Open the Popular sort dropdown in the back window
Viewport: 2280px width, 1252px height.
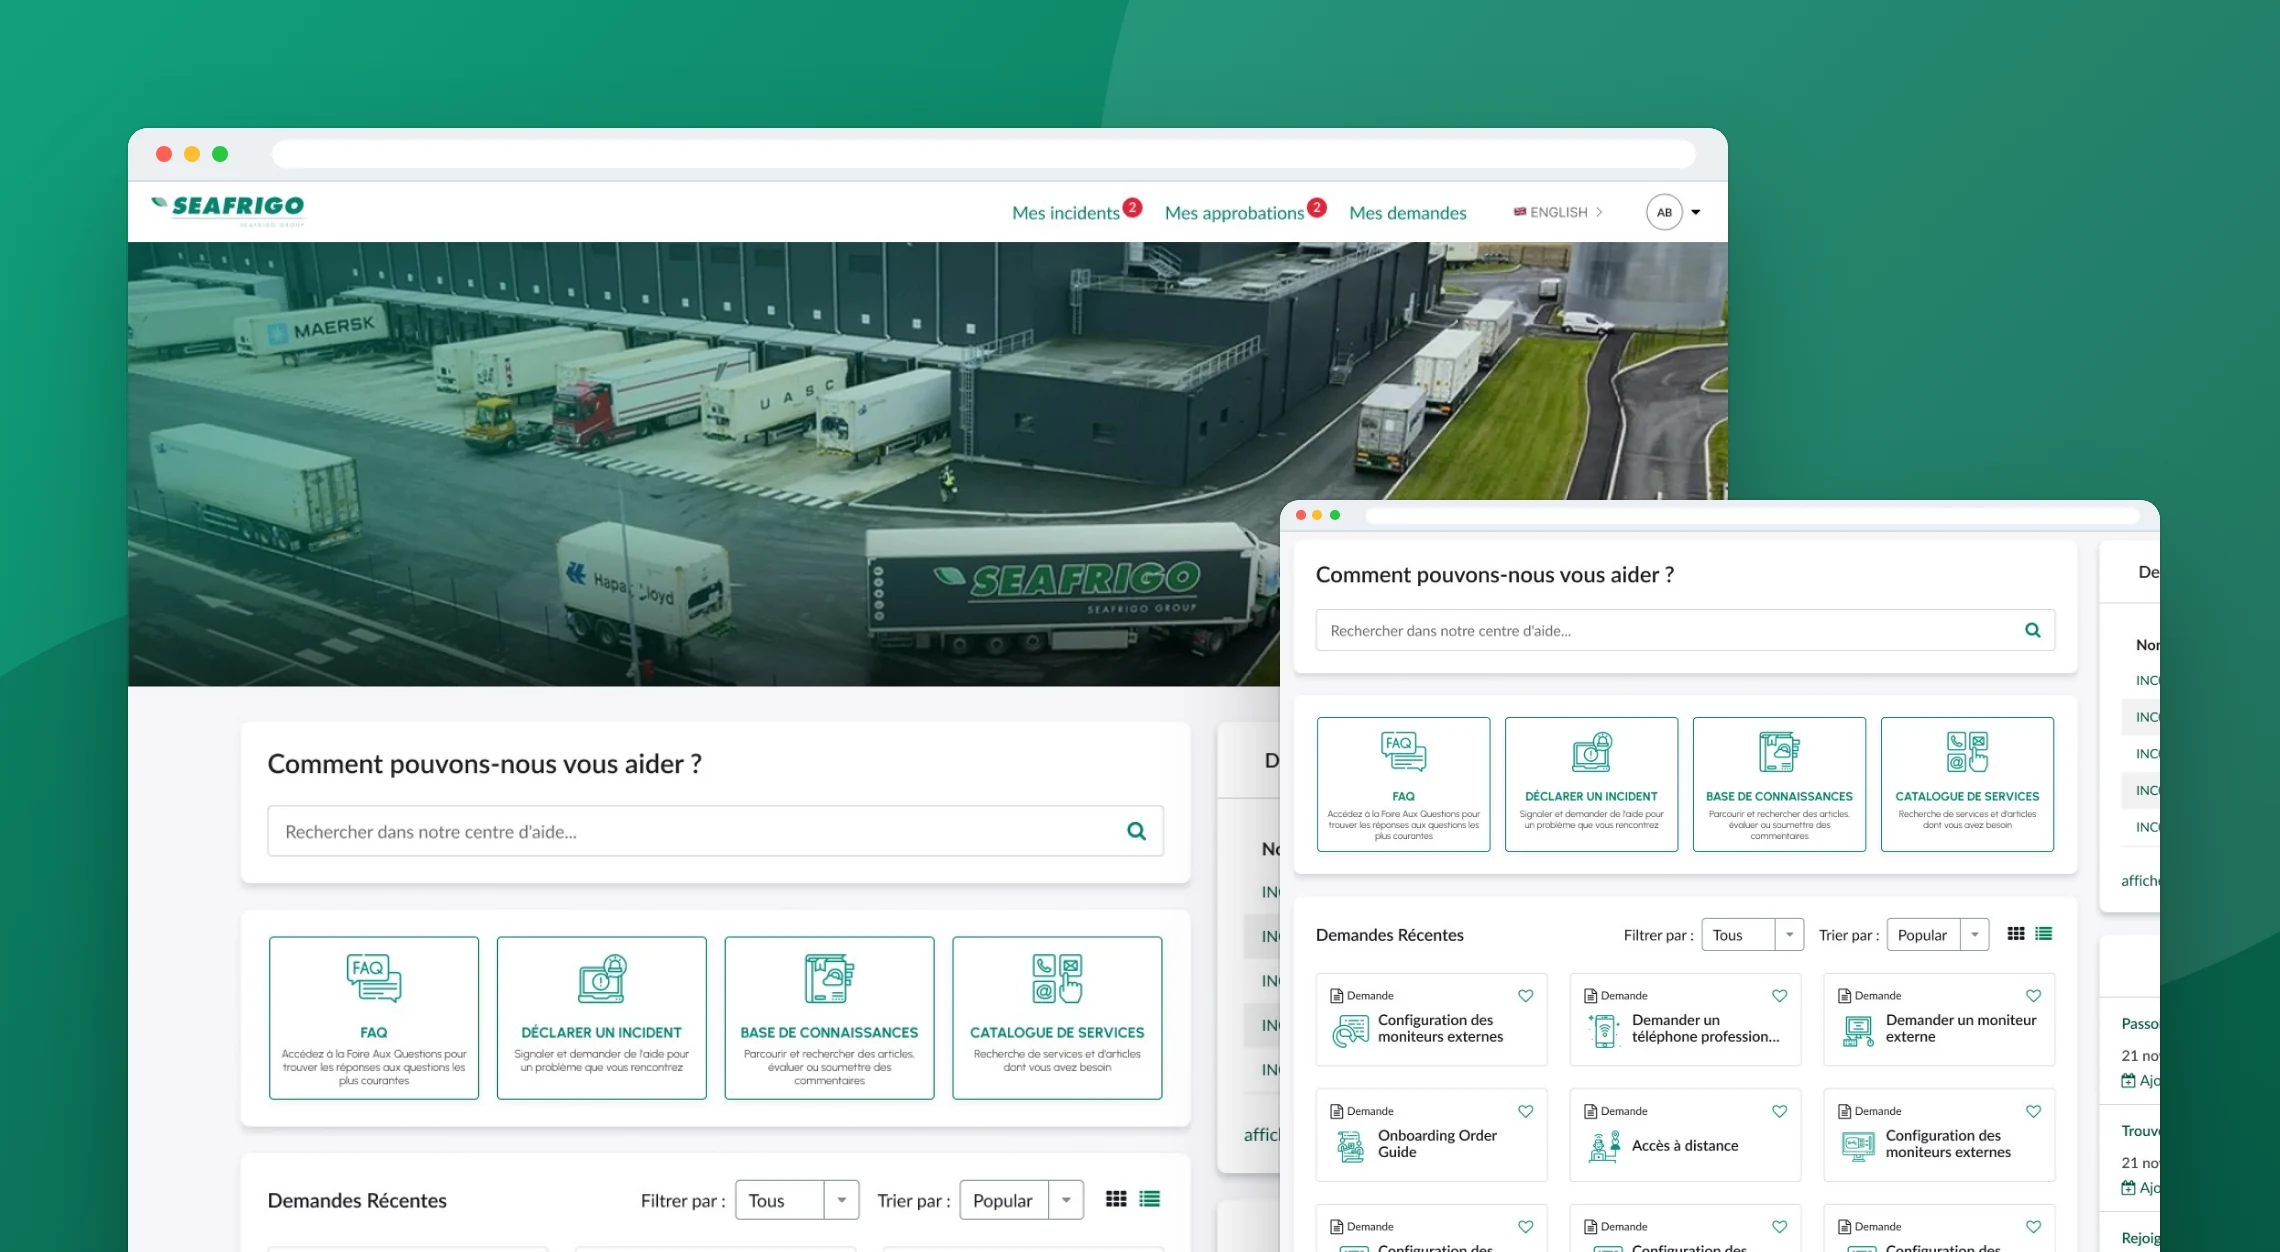tap(1021, 1200)
